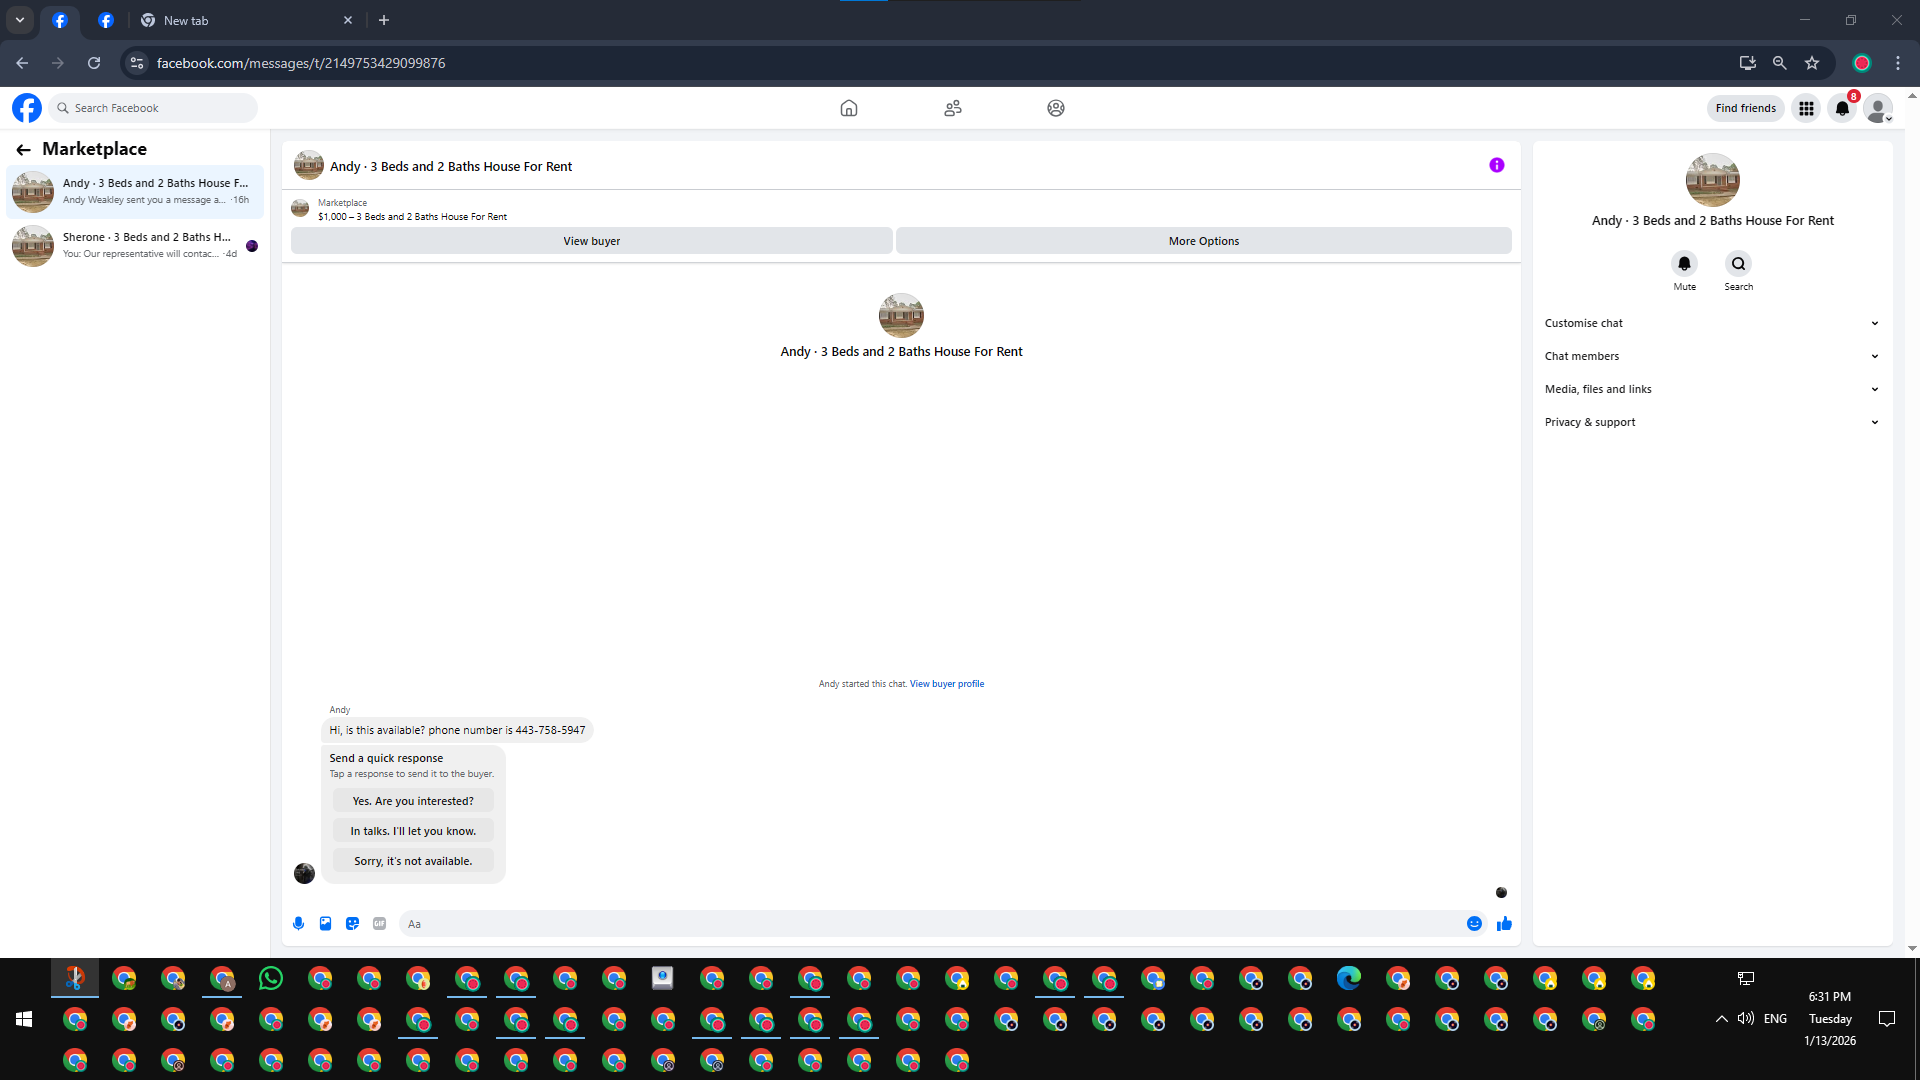Screen dimensions: 1920x1080
Task: Open the Facebook apps grid menu
Action: click(x=1806, y=108)
